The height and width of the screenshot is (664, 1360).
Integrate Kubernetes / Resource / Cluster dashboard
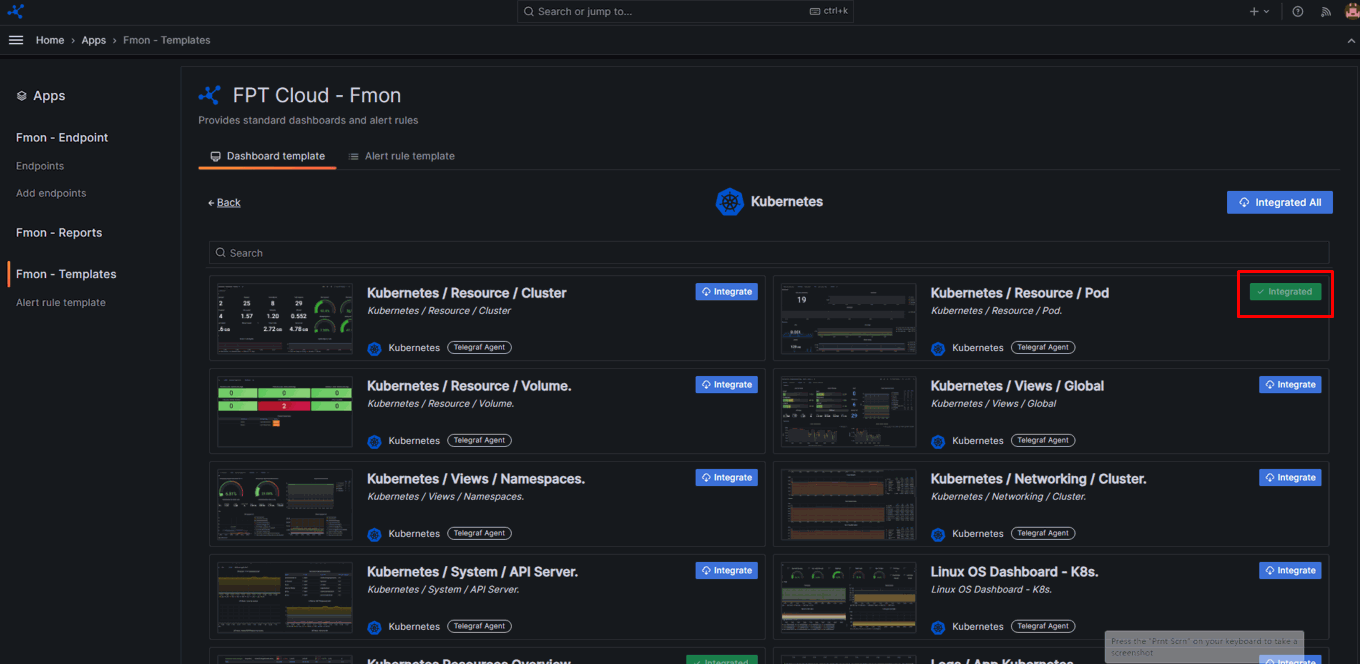pos(727,292)
